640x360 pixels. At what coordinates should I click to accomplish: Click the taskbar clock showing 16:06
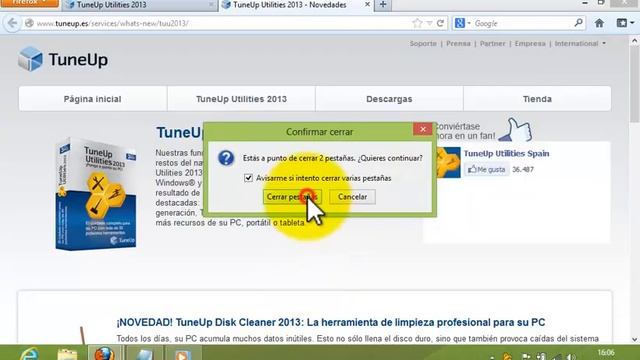pyautogui.click(x=606, y=353)
